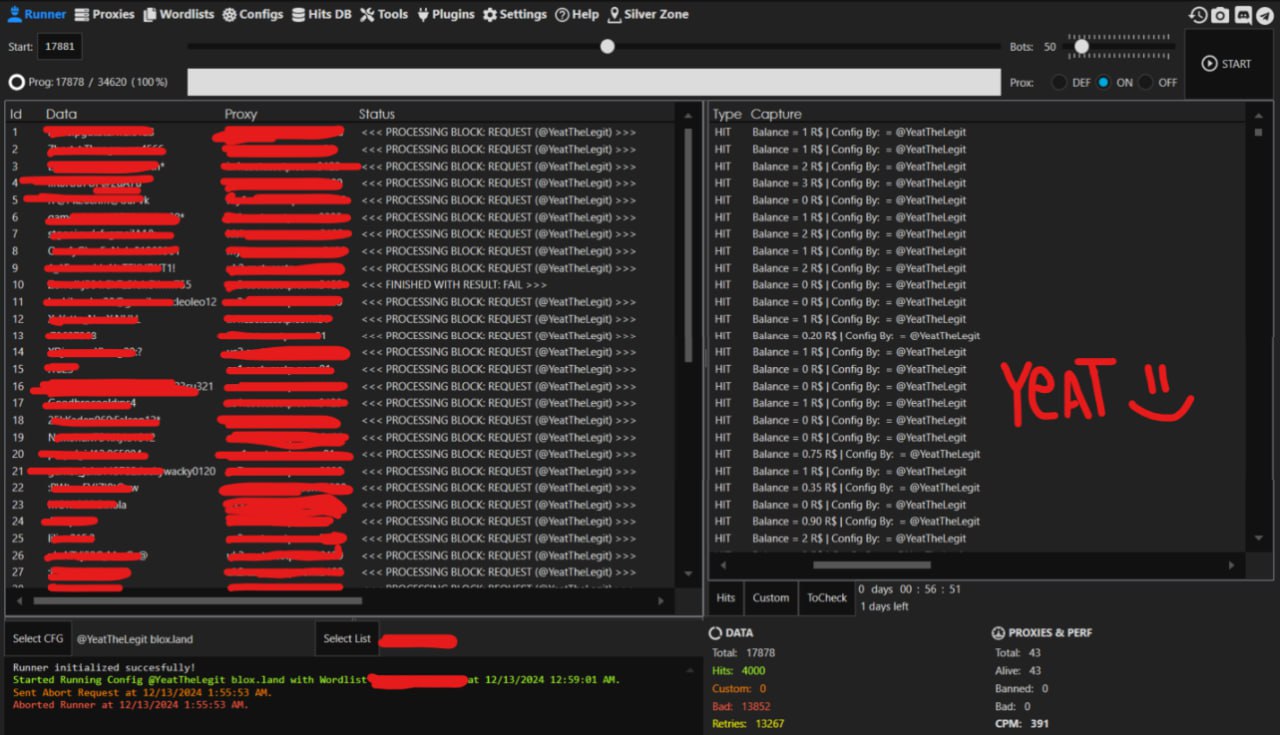Click the Data column header
Screen dimensions: 1280x735
[61, 114]
